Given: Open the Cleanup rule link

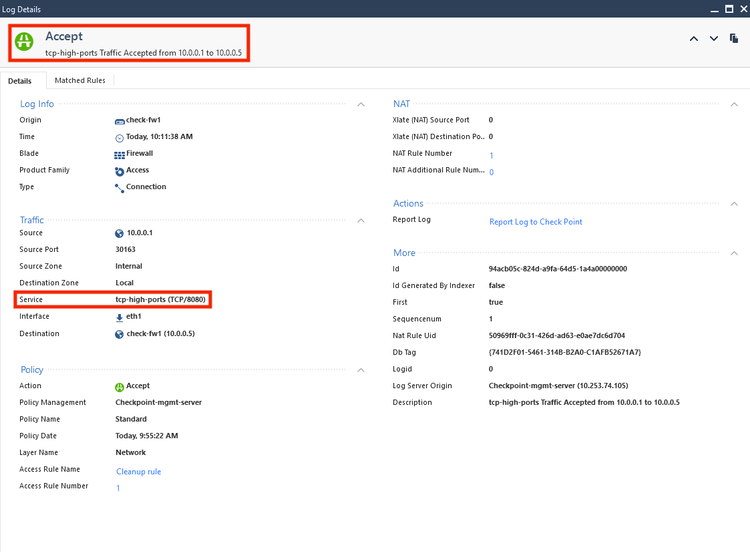Looking at the screenshot, I should pyautogui.click(x=138, y=471).
